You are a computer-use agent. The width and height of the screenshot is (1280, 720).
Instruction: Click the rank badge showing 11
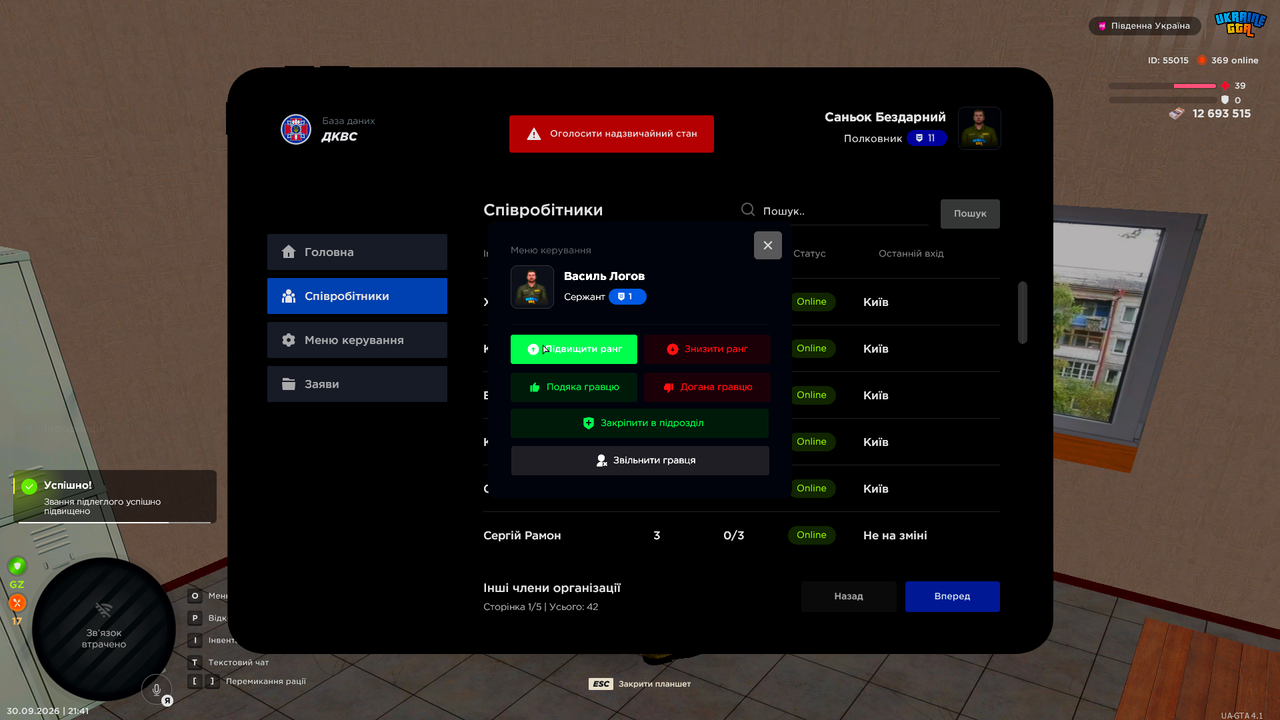[x=927, y=138]
